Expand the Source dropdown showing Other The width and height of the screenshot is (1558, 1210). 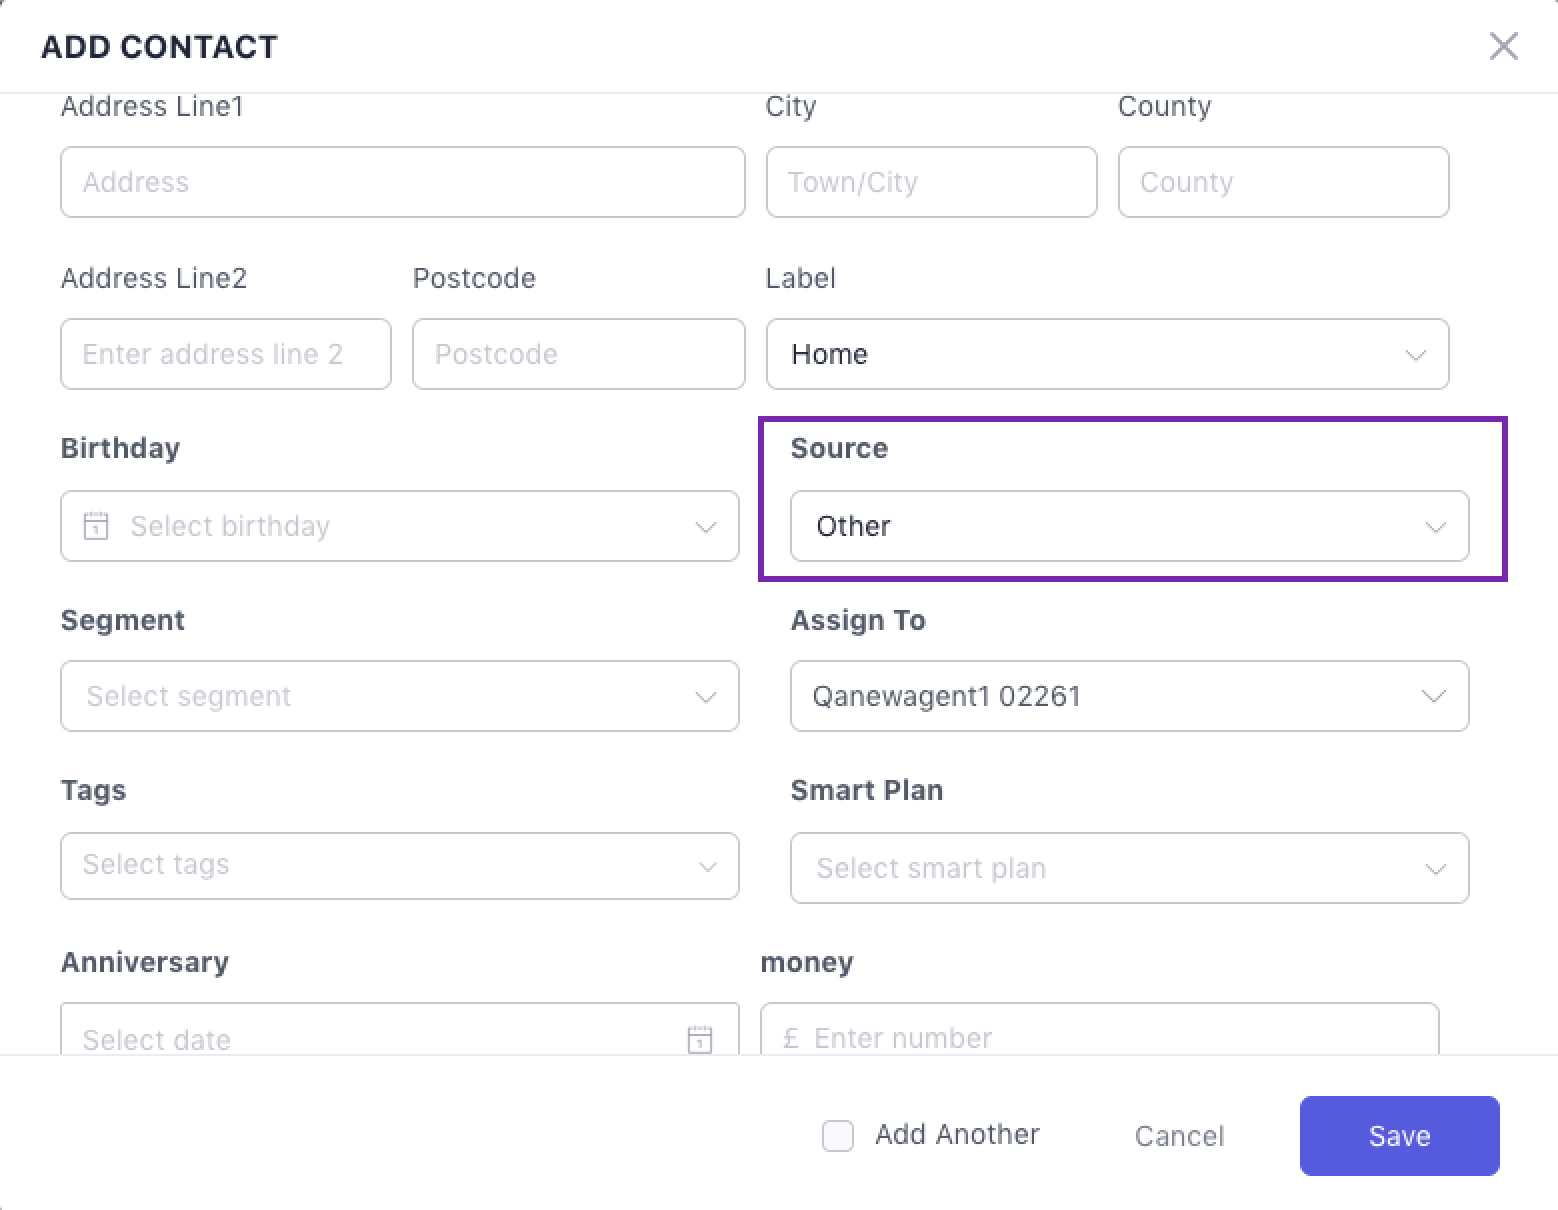click(x=1129, y=526)
